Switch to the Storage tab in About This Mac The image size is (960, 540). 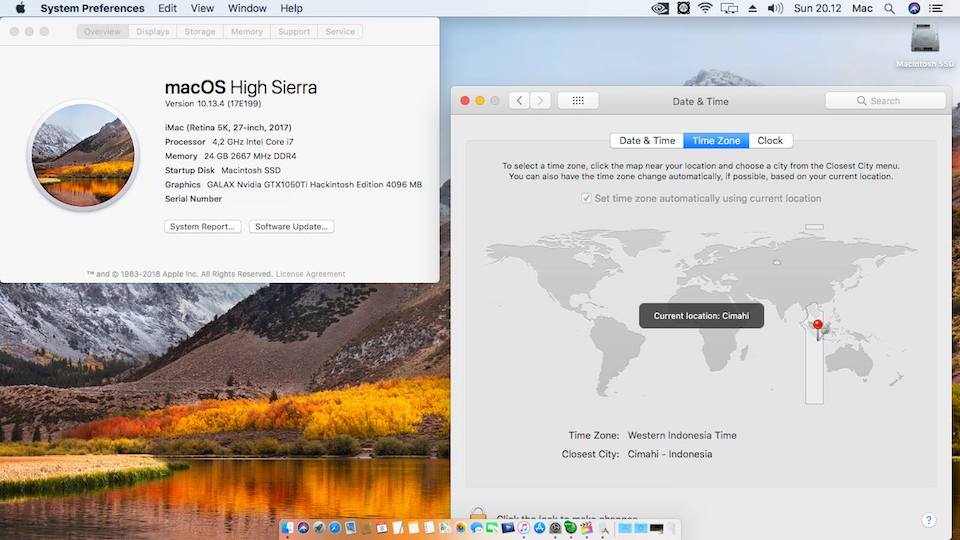(200, 31)
